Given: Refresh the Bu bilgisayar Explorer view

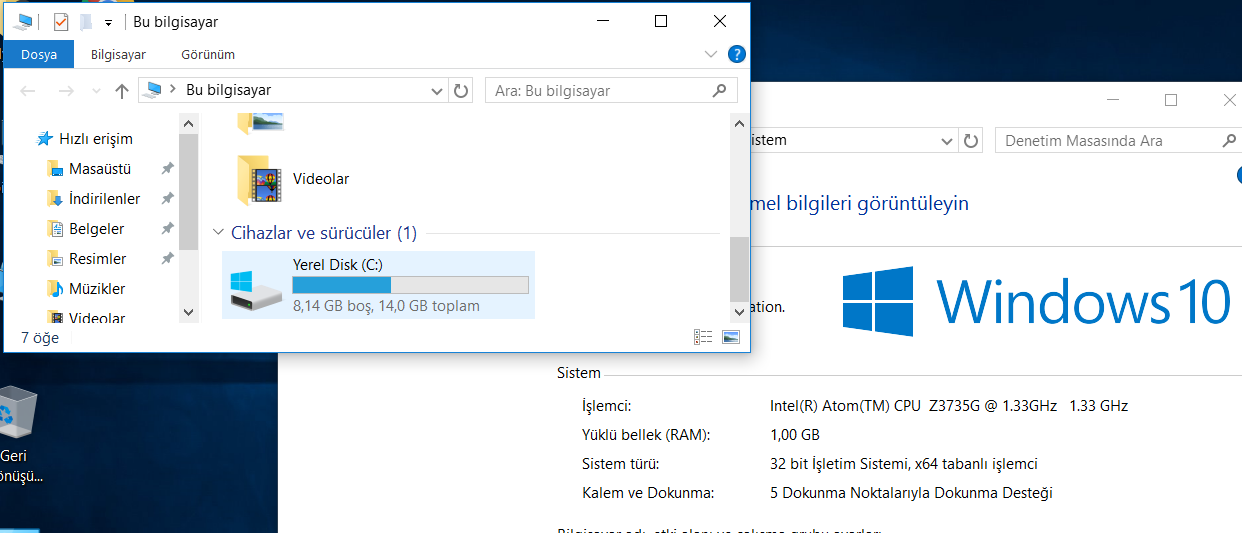Looking at the screenshot, I should (461, 90).
